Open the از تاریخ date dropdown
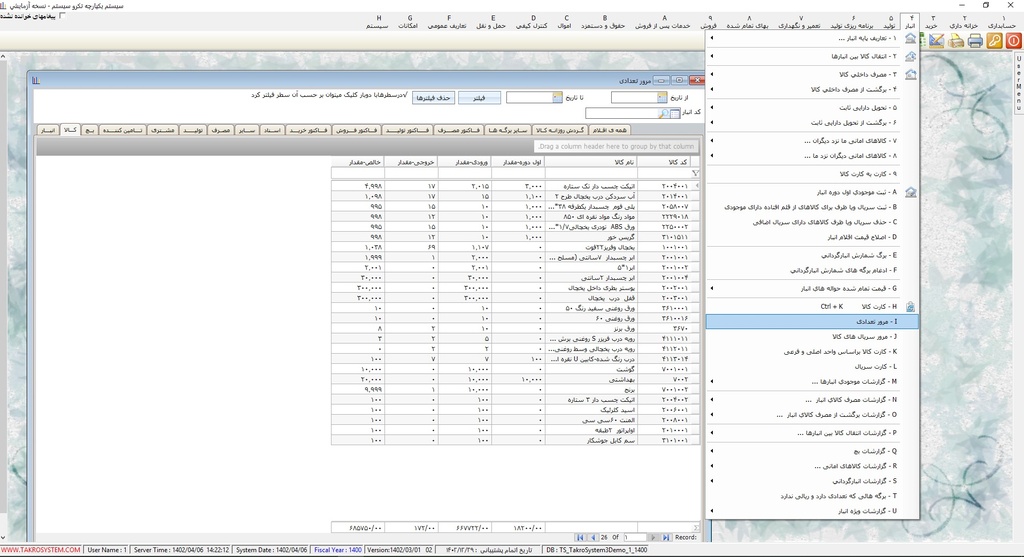 pos(663,98)
